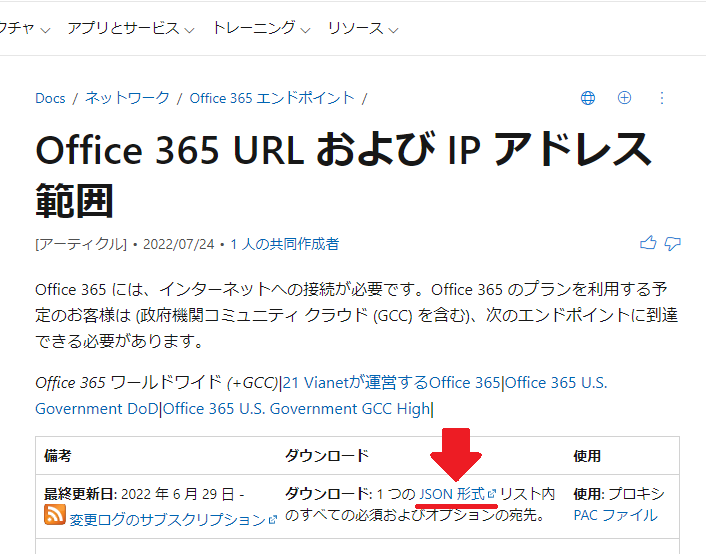Click the 使用 column header
The height and width of the screenshot is (554, 706).
point(587,456)
